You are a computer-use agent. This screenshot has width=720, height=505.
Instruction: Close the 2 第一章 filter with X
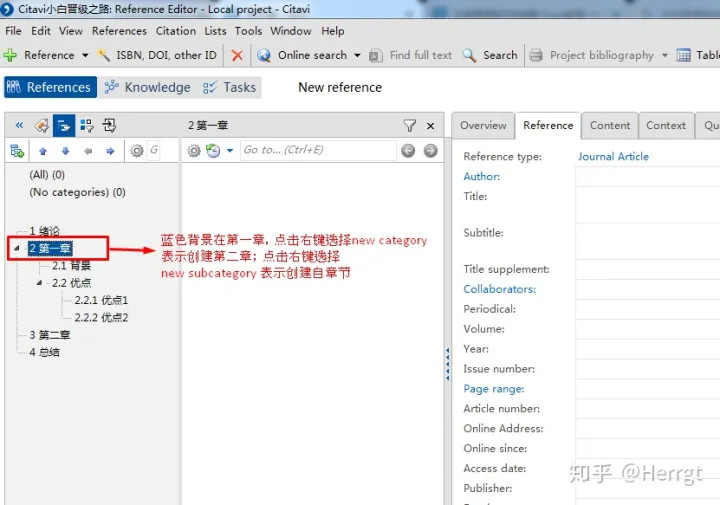pos(430,126)
